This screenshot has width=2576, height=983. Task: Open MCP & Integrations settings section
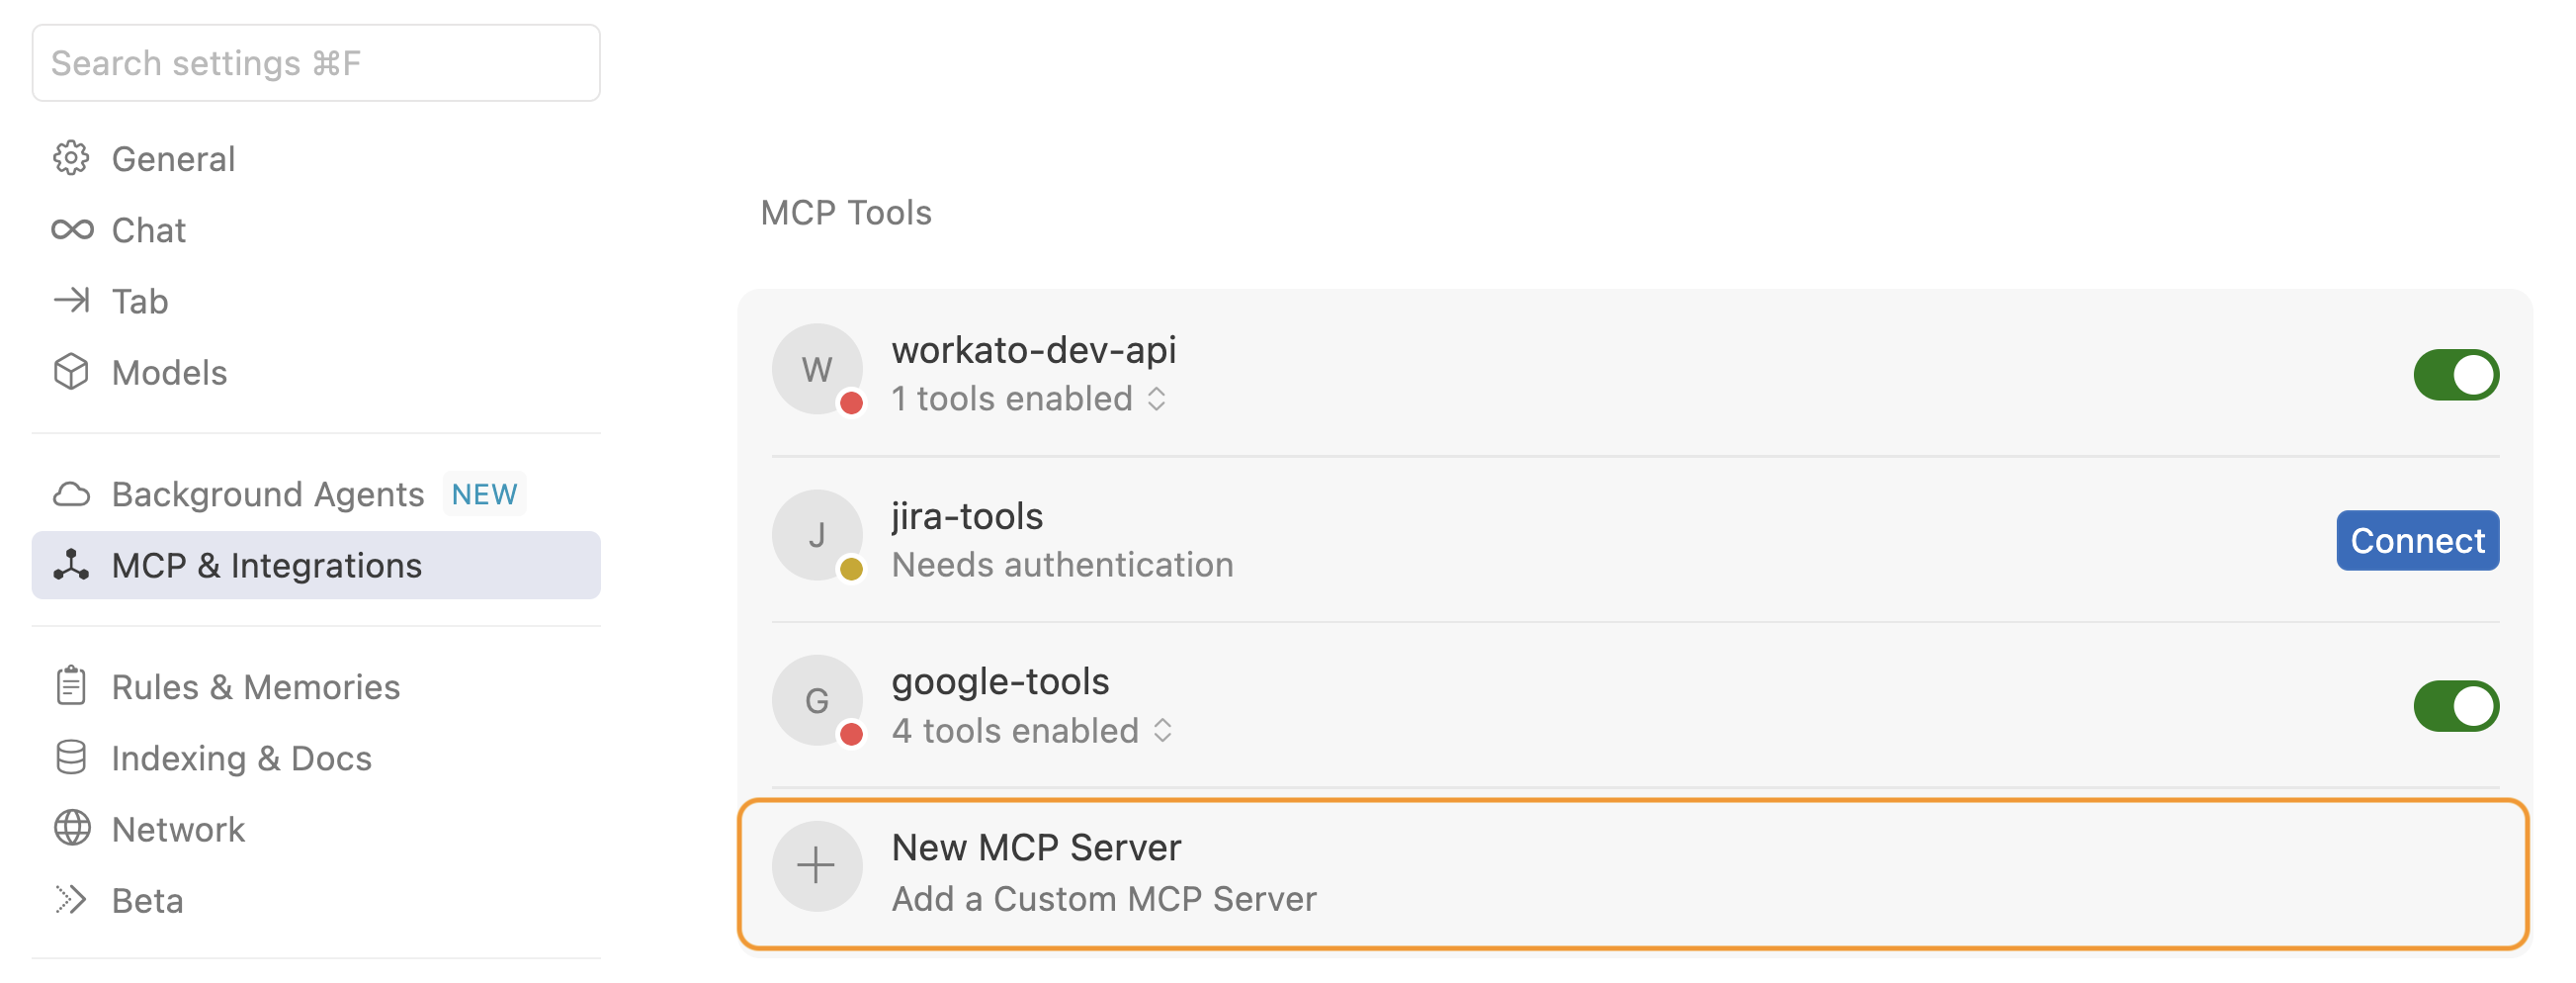[x=266, y=565]
